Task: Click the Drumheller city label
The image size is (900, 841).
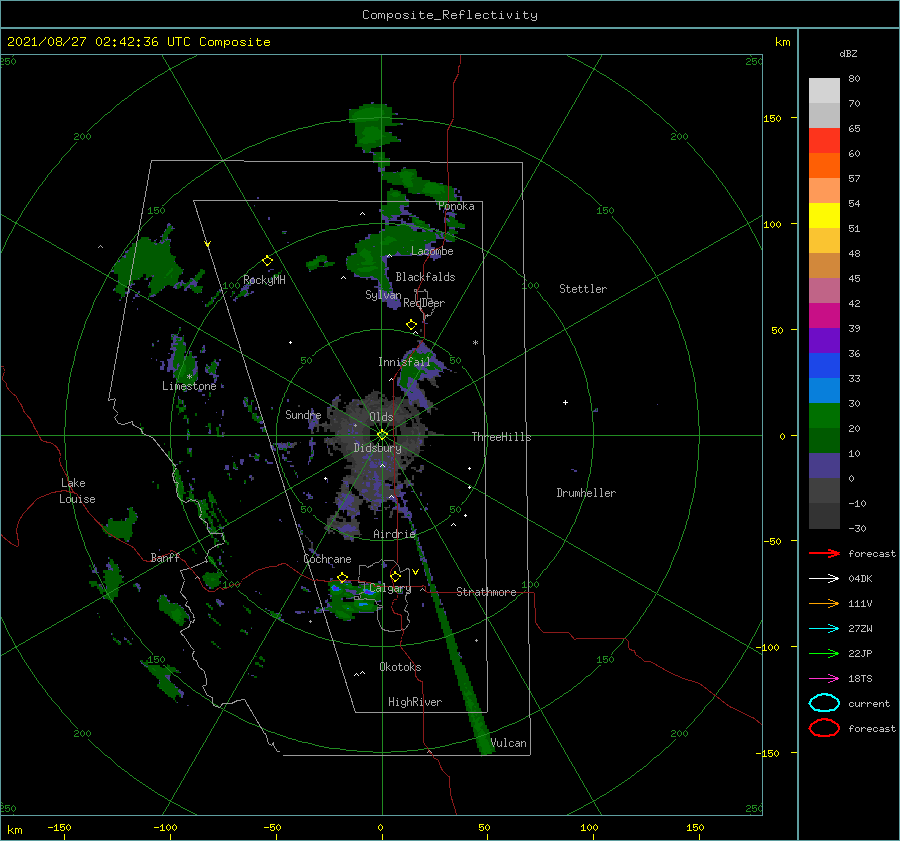Action: click(x=586, y=493)
